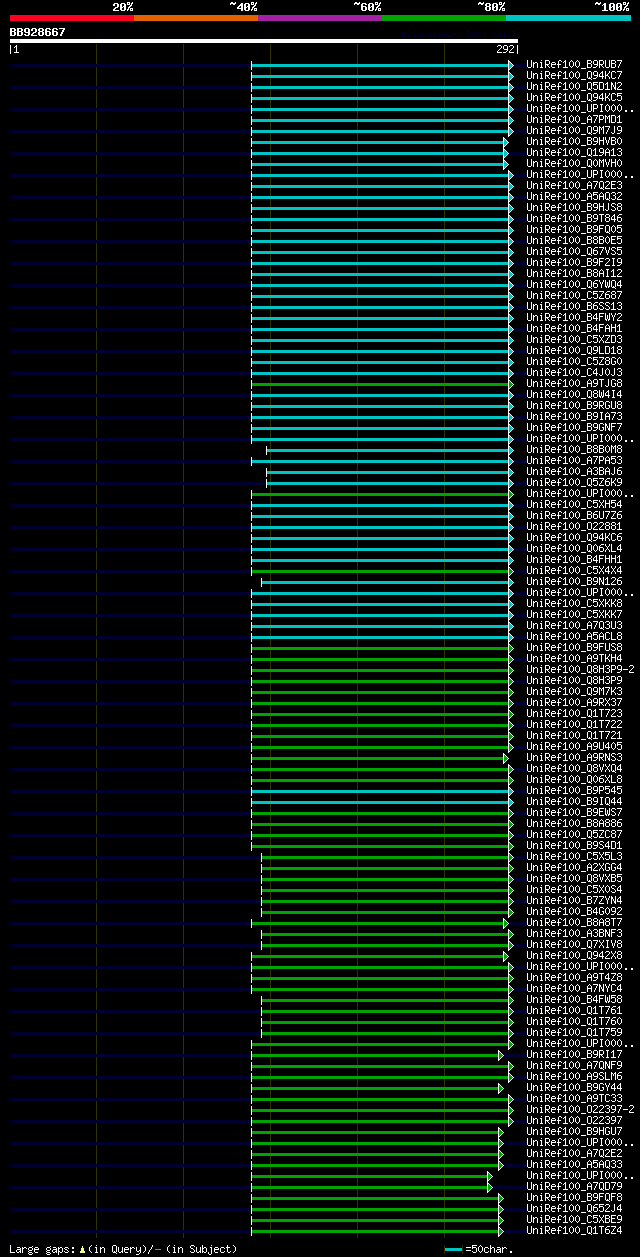Open hit UniRef100_B9RUB7 label
Screen dimensions: 640x1257
(574, 64)
